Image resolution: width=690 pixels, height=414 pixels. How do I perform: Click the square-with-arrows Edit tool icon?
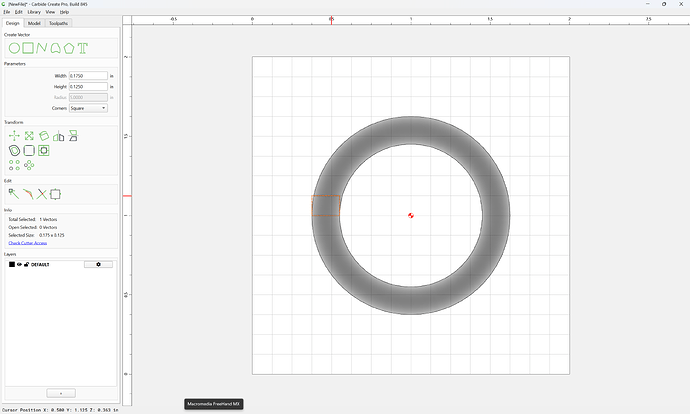tap(55, 194)
